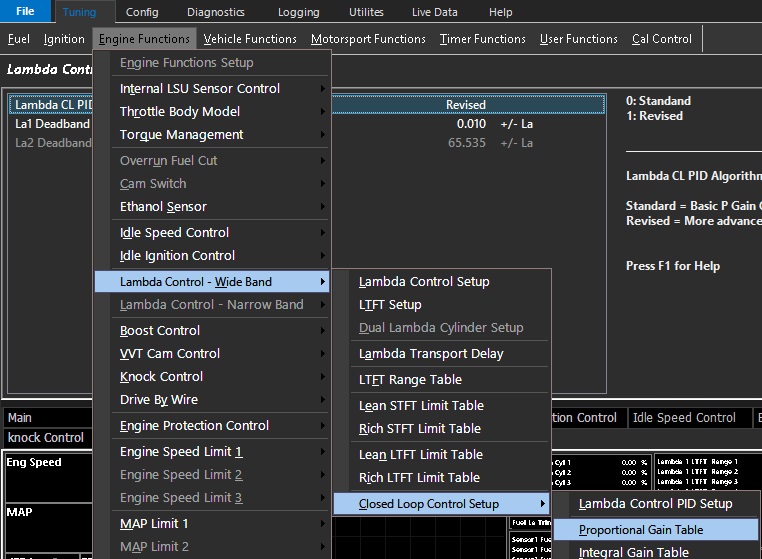Expand Boost Control submenu
Viewport: 762px width, 559px height.
(x=160, y=331)
